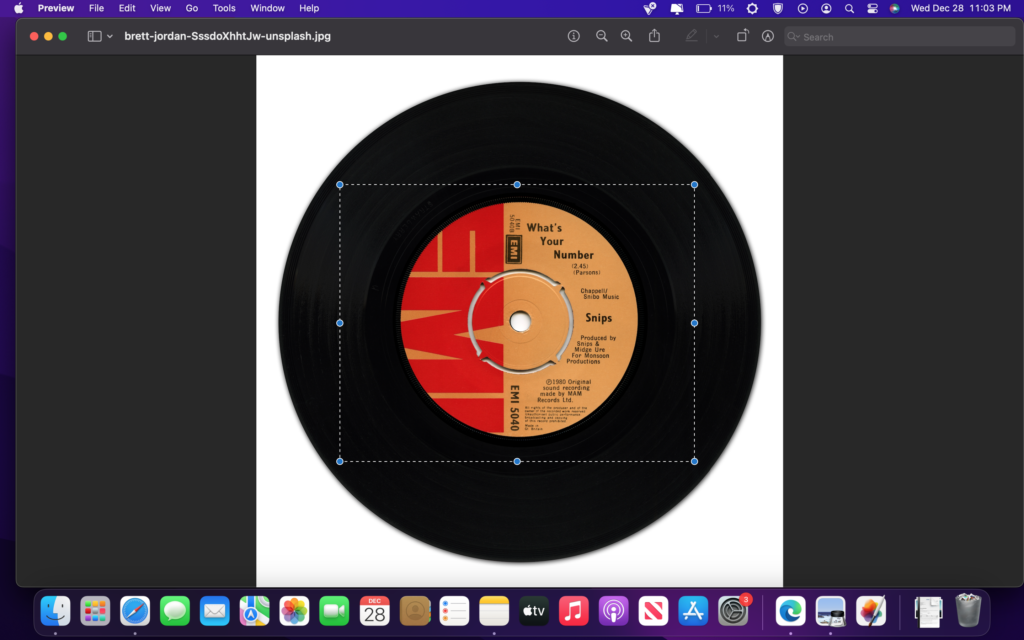Screen dimensions: 1024x640
Task: Open Mail from the Dock
Action: (215, 611)
